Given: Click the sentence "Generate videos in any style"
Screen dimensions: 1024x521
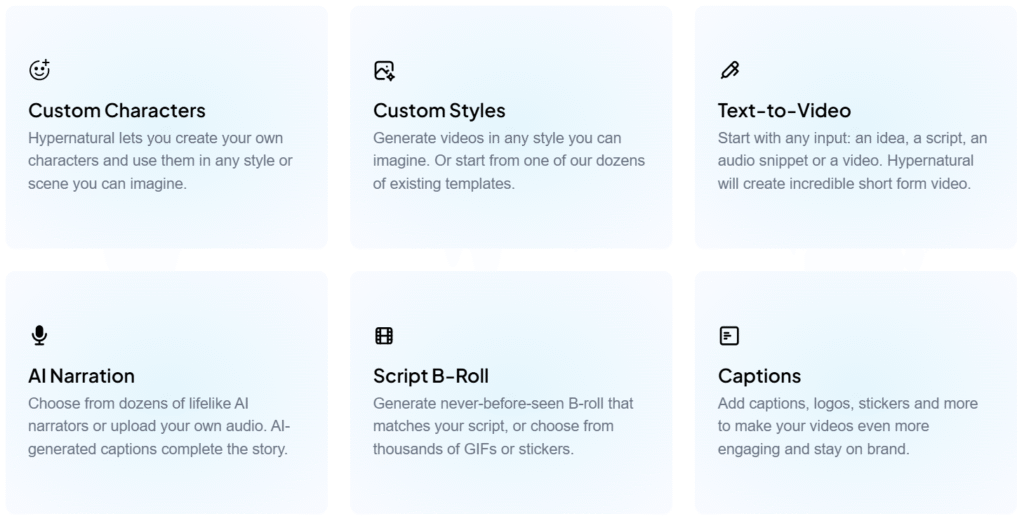Looking at the screenshot, I should (x=497, y=138).
